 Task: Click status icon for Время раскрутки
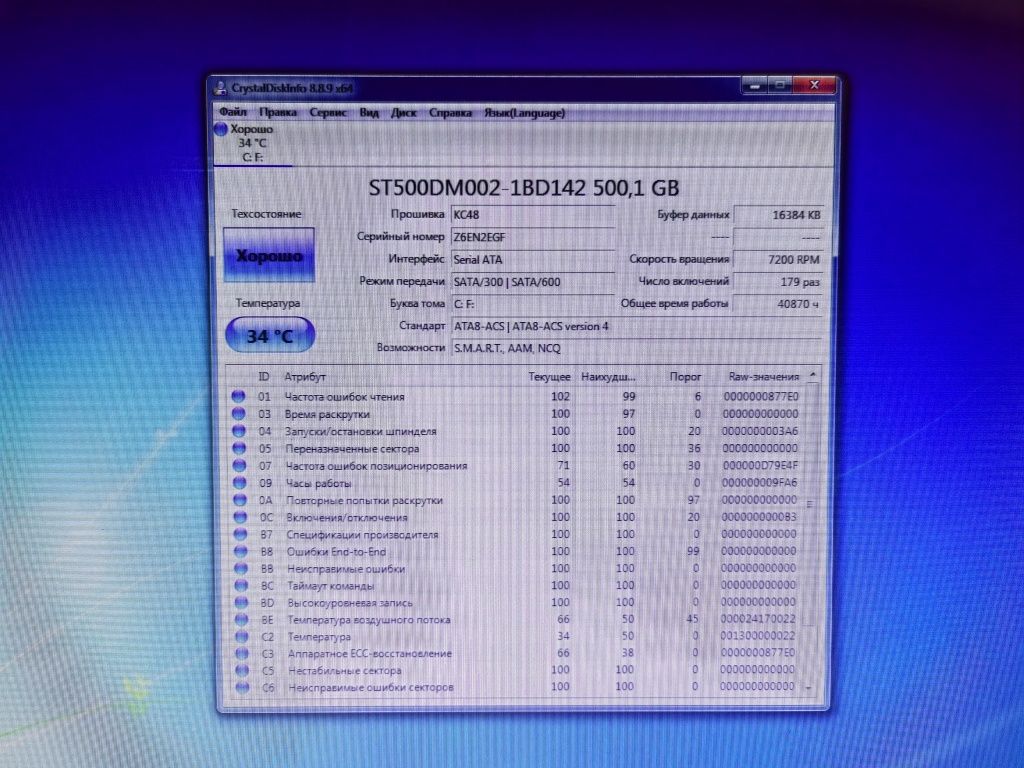tap(238, 413)
